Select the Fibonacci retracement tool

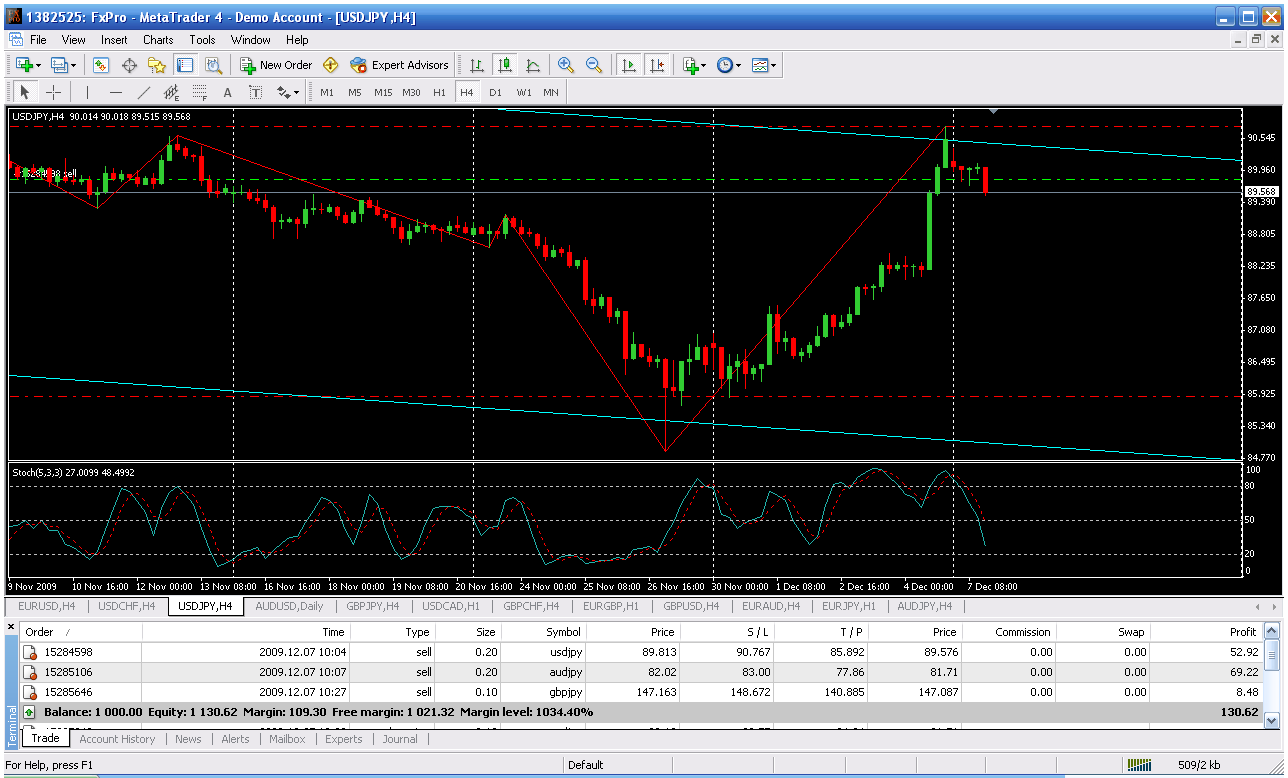[199, 92]
